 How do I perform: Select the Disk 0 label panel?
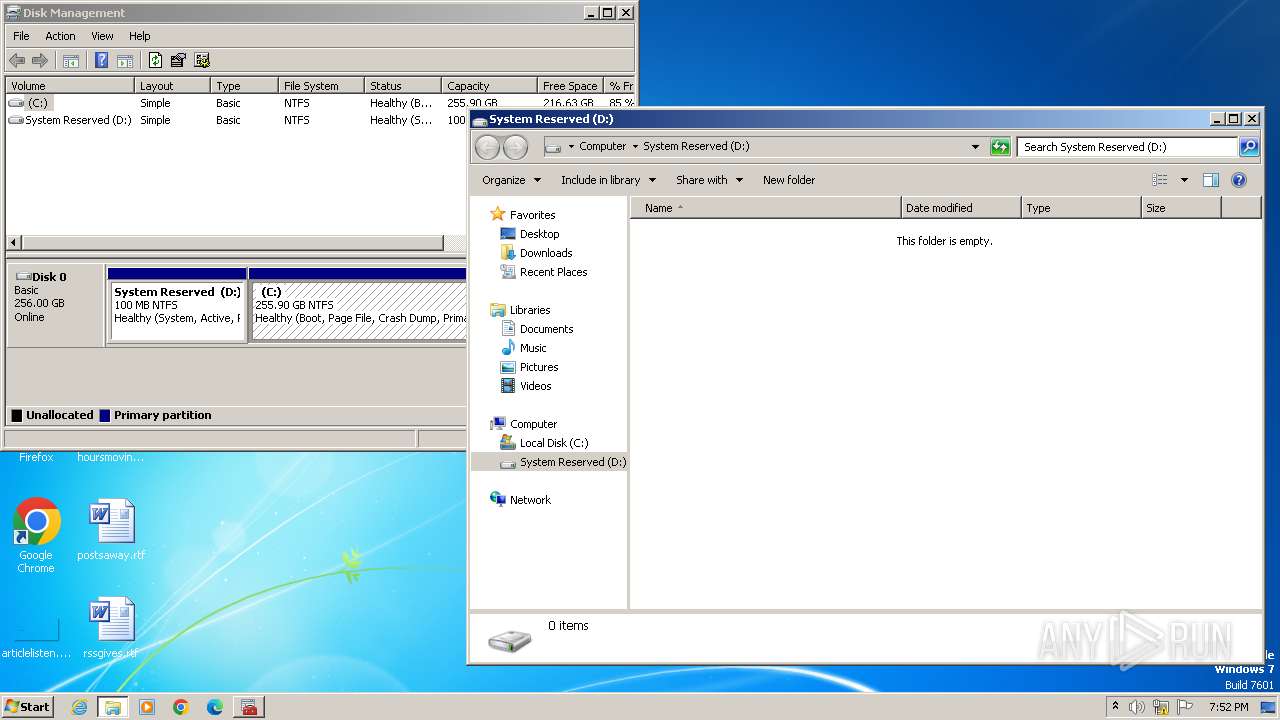[x=55, y=305]
